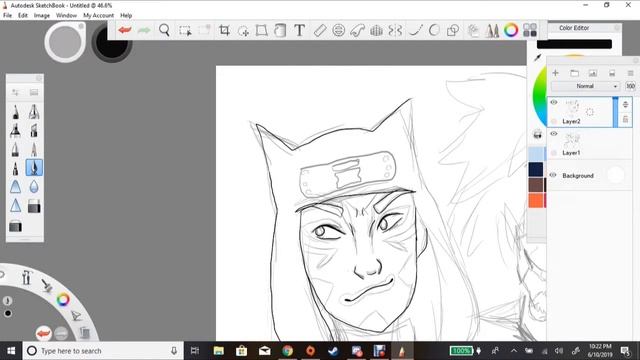Screen dimensions: 640x360
Task: Open the File menu
Action: coord(7,16)
